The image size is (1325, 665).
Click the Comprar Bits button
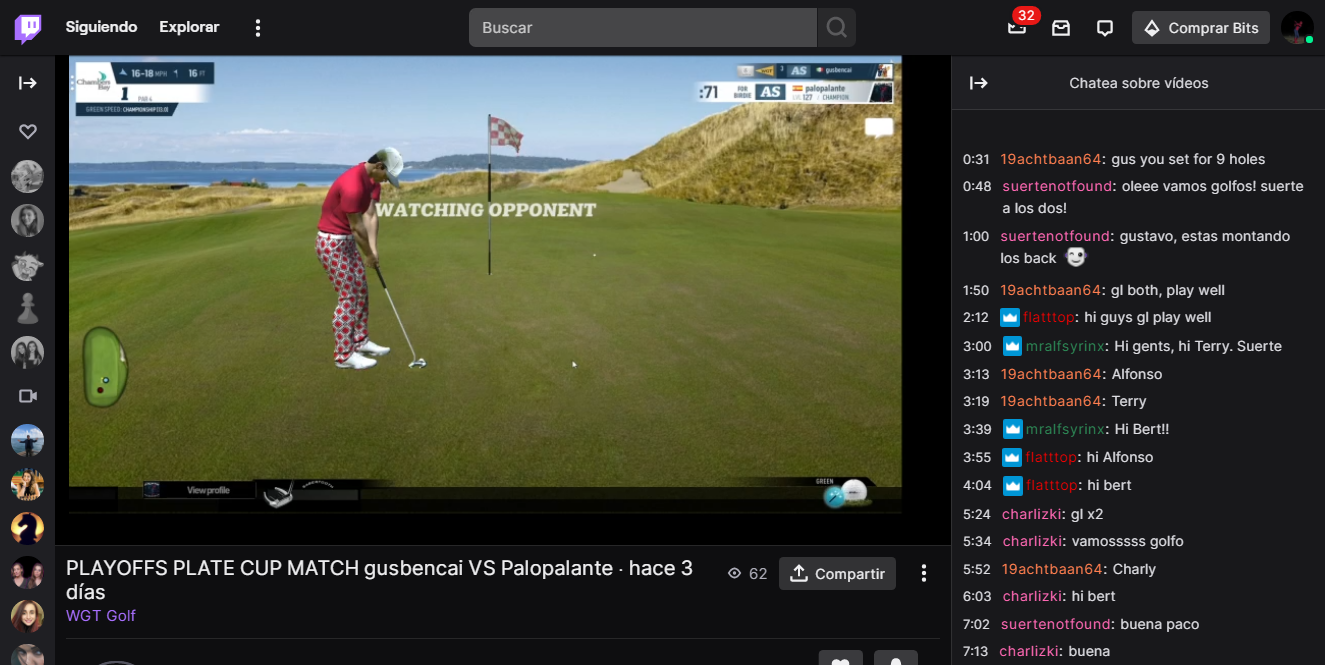[1201, 28]
